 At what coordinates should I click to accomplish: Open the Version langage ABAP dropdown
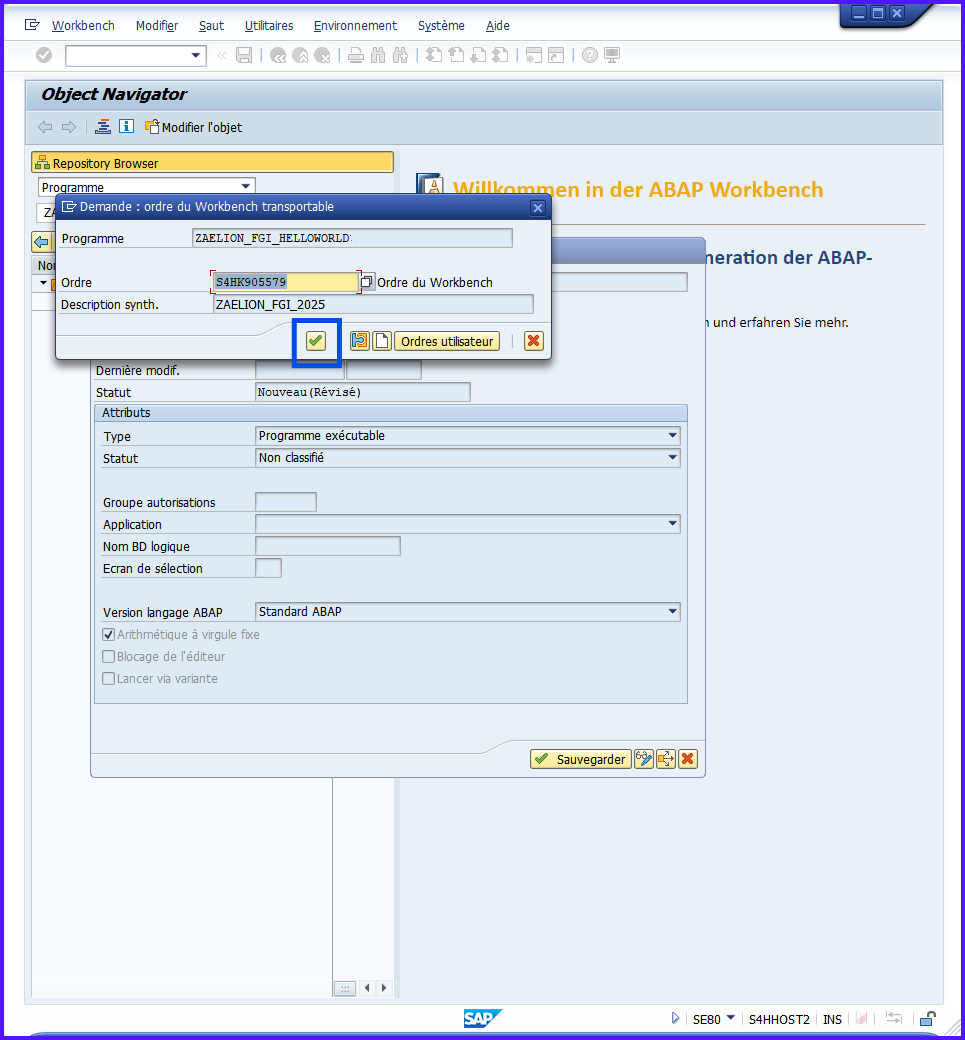coord(672,612)
